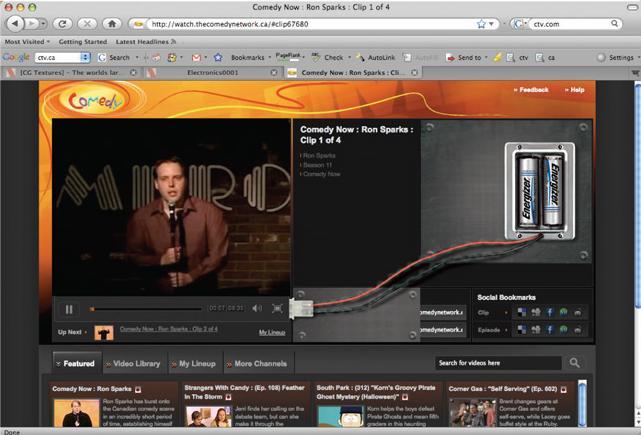Pause the video with the pause button

pos(69,309)
